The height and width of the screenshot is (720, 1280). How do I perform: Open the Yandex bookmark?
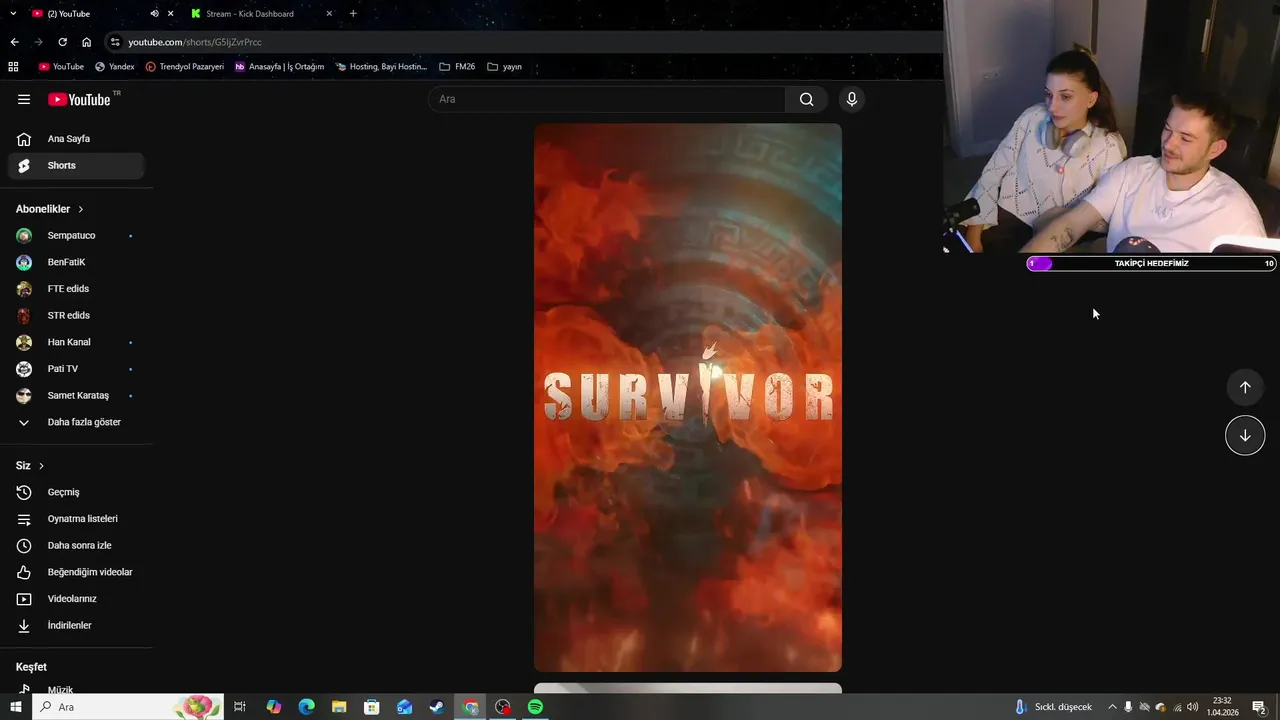pos(114,67)
